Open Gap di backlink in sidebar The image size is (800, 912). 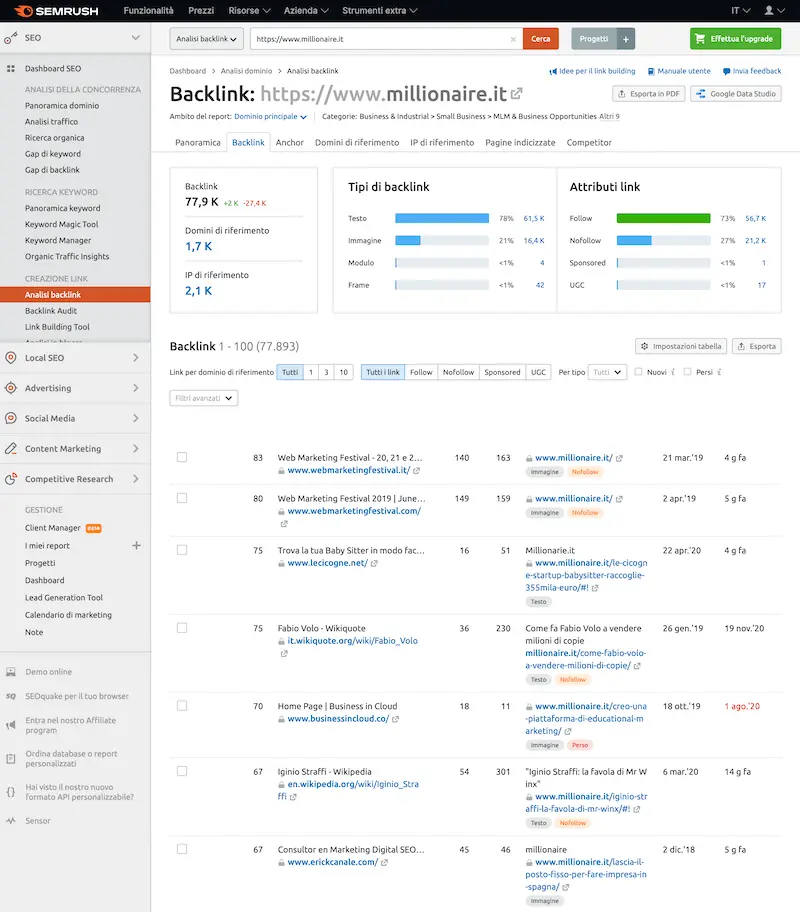[x=52, y=170]
